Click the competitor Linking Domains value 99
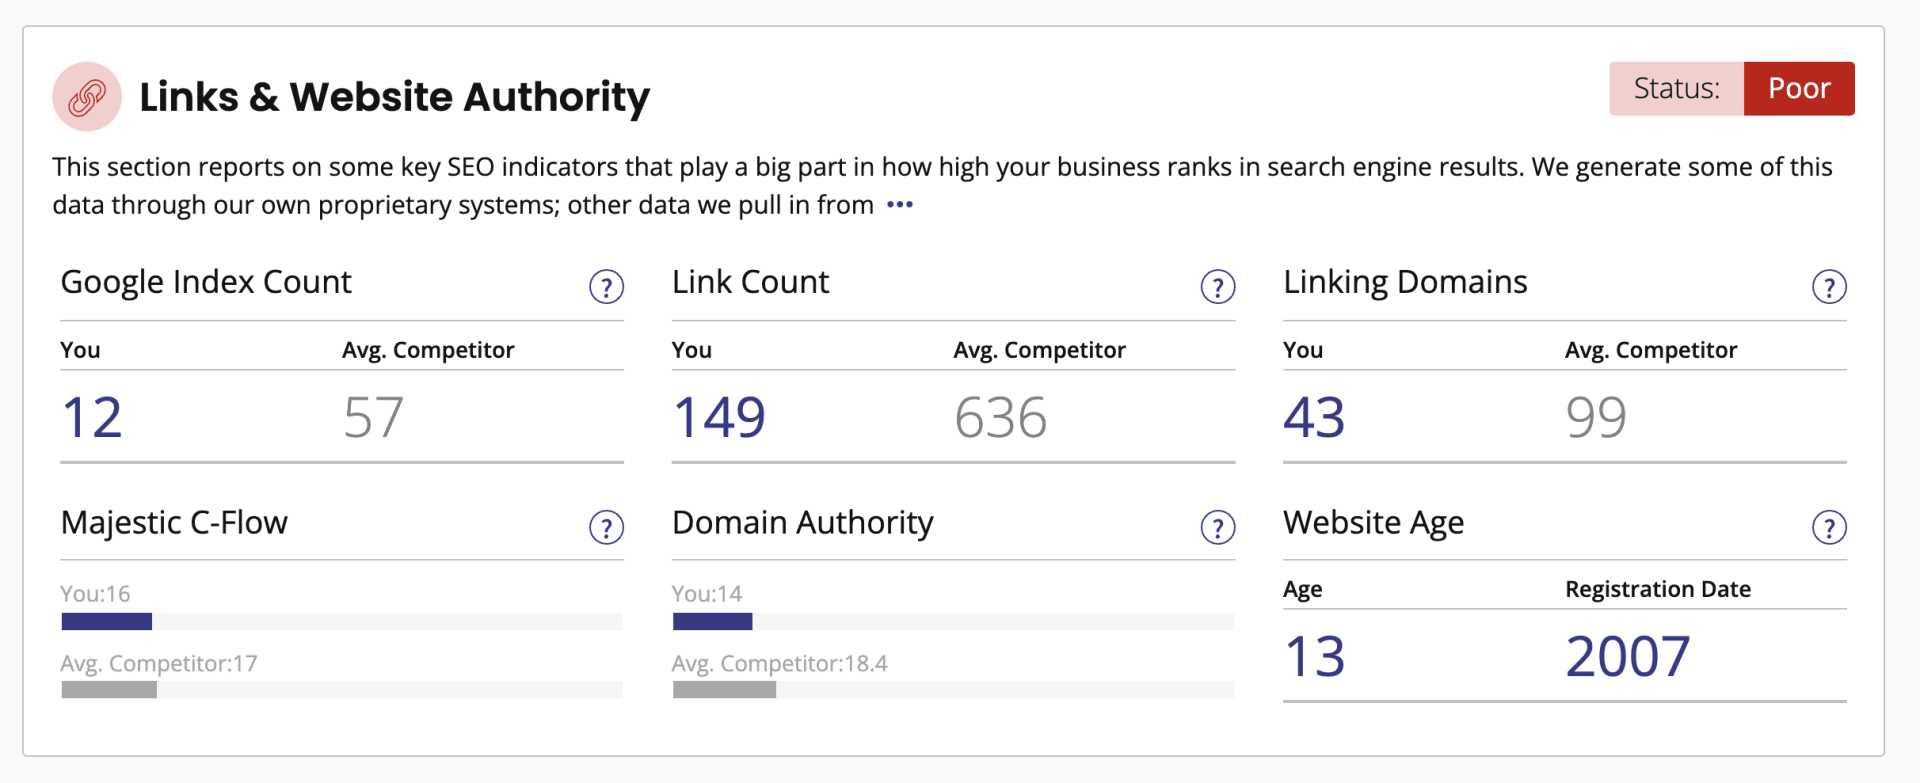Screen dimensions: 1920x783 1596,417
